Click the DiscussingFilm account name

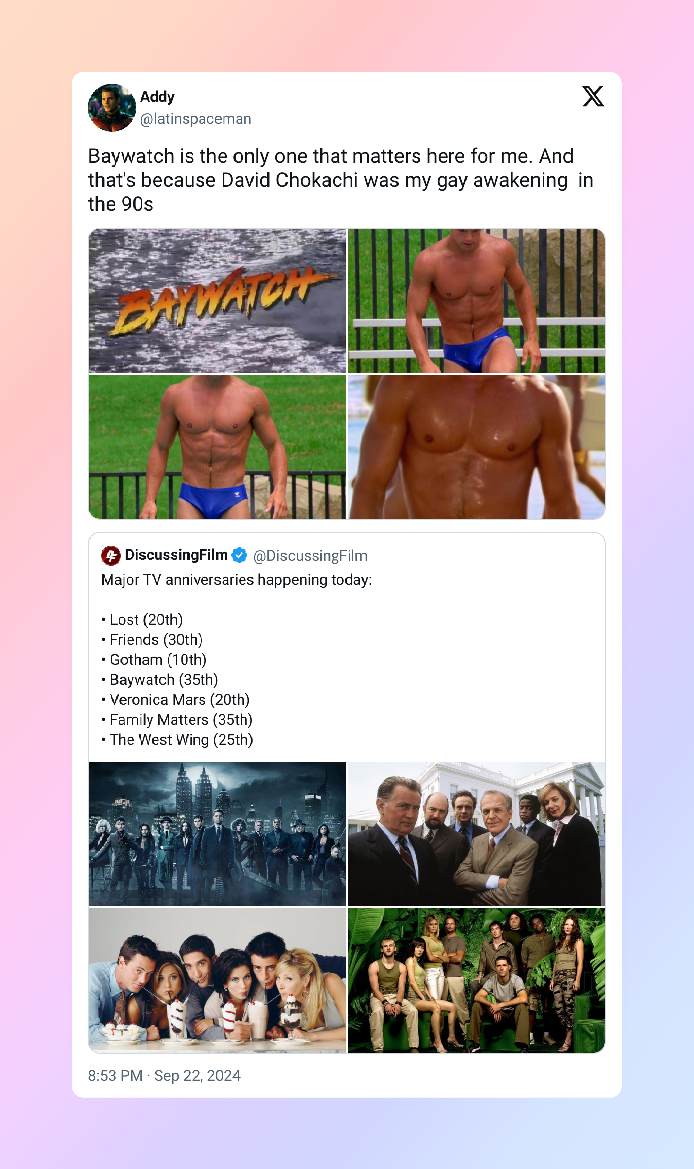(176, 555)
